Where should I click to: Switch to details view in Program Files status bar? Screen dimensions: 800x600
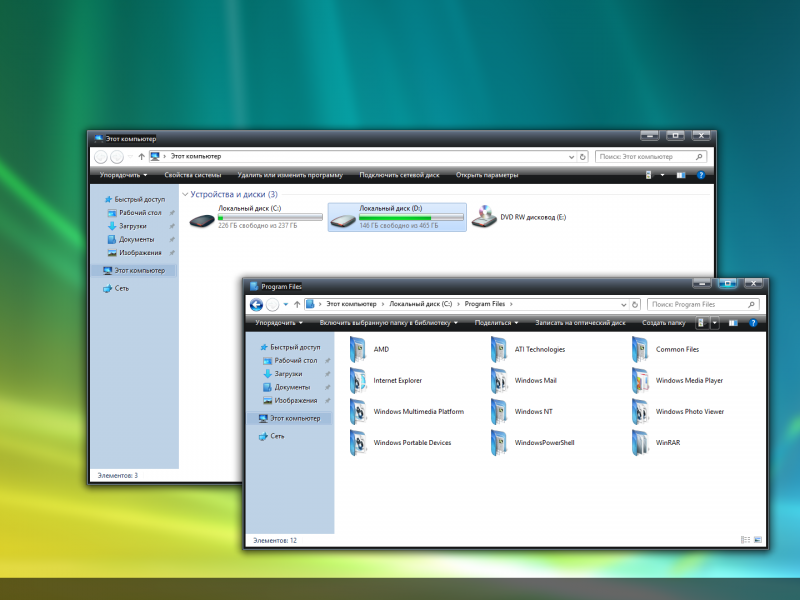(745, 540)
